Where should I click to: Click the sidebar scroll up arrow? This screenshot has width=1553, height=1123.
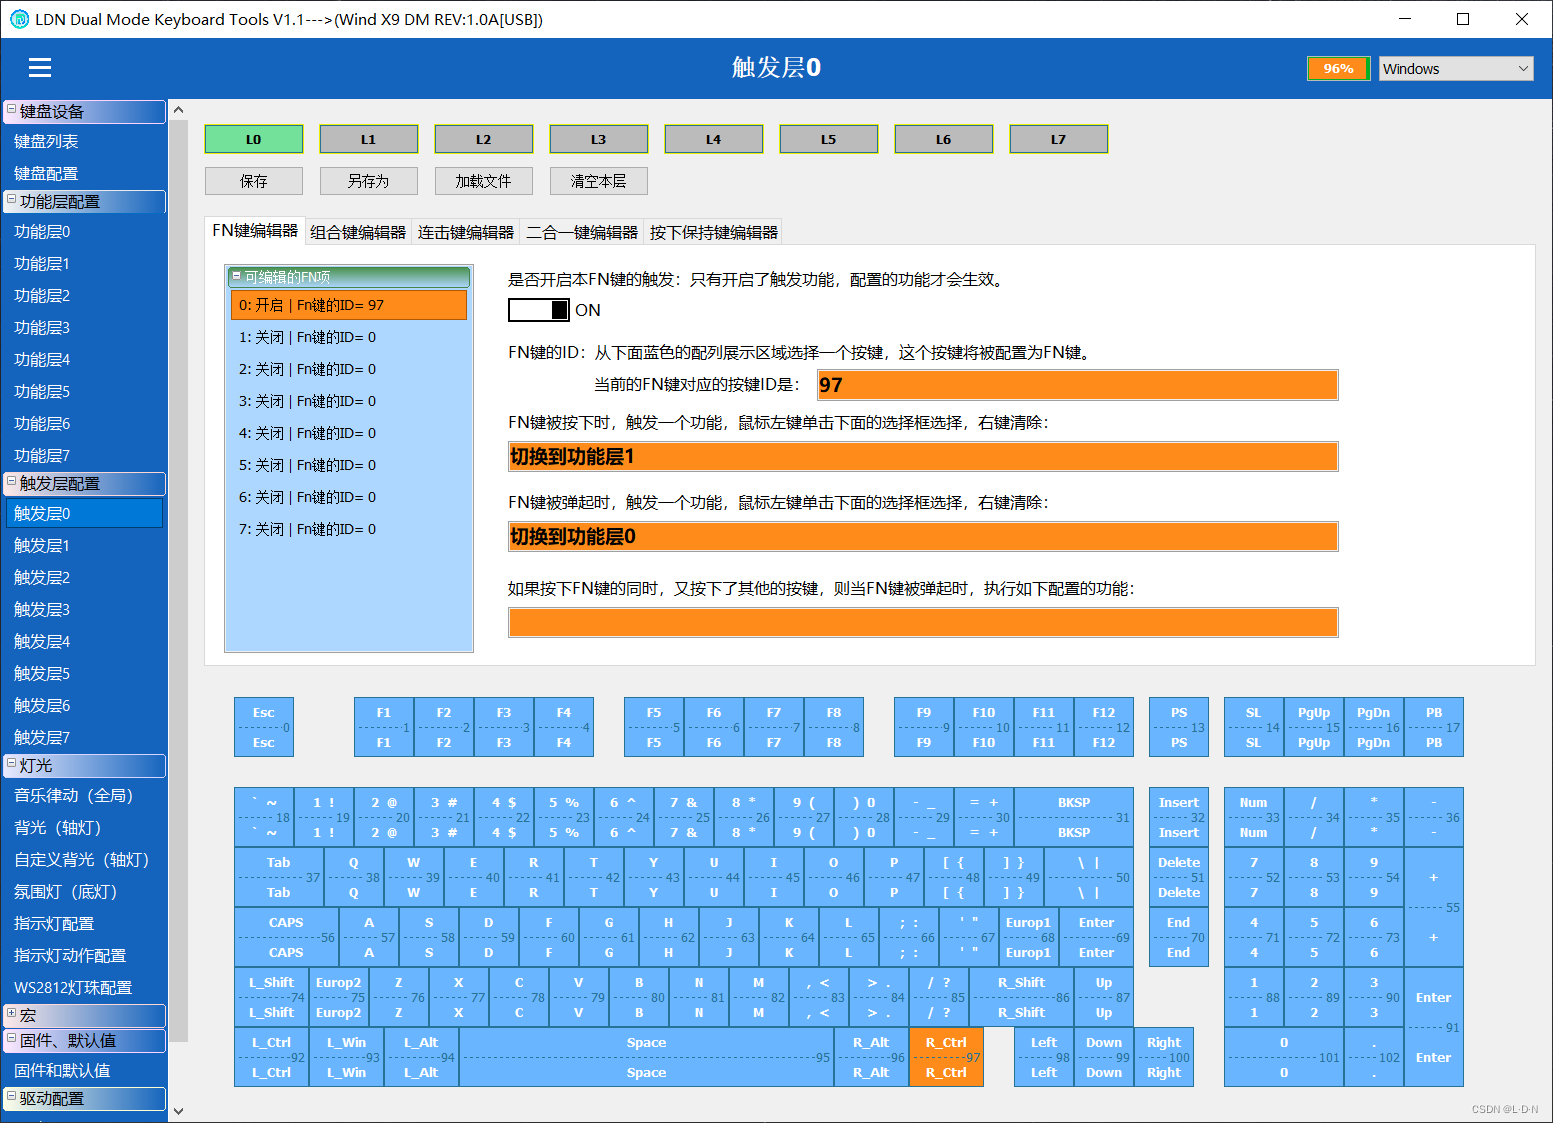tap(178, 110)
